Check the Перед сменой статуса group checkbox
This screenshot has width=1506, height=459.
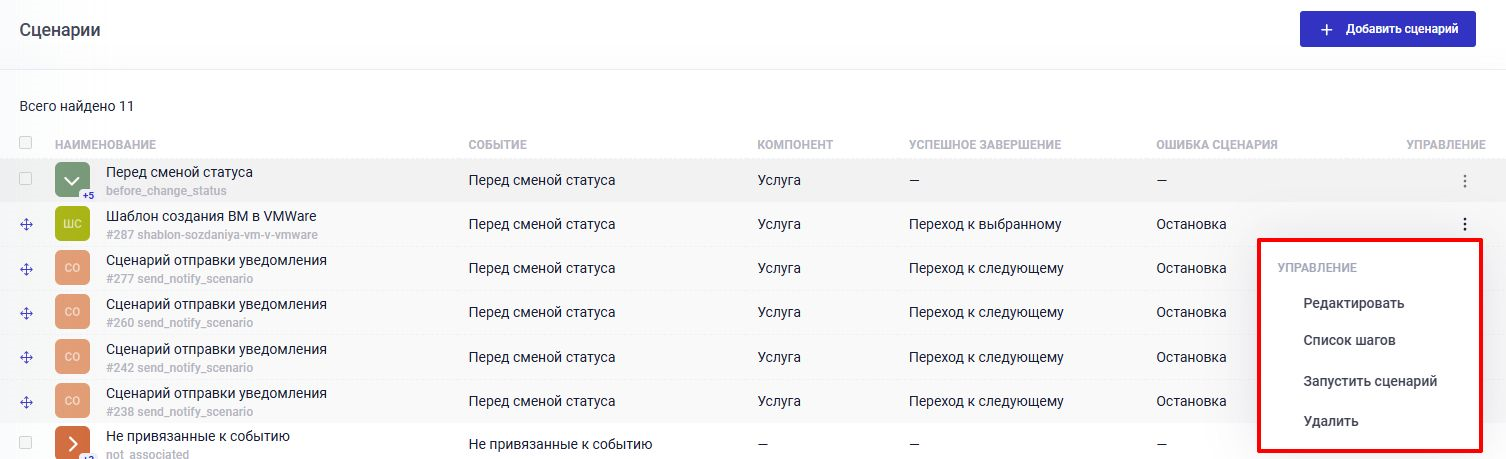[x=26, y=180]
